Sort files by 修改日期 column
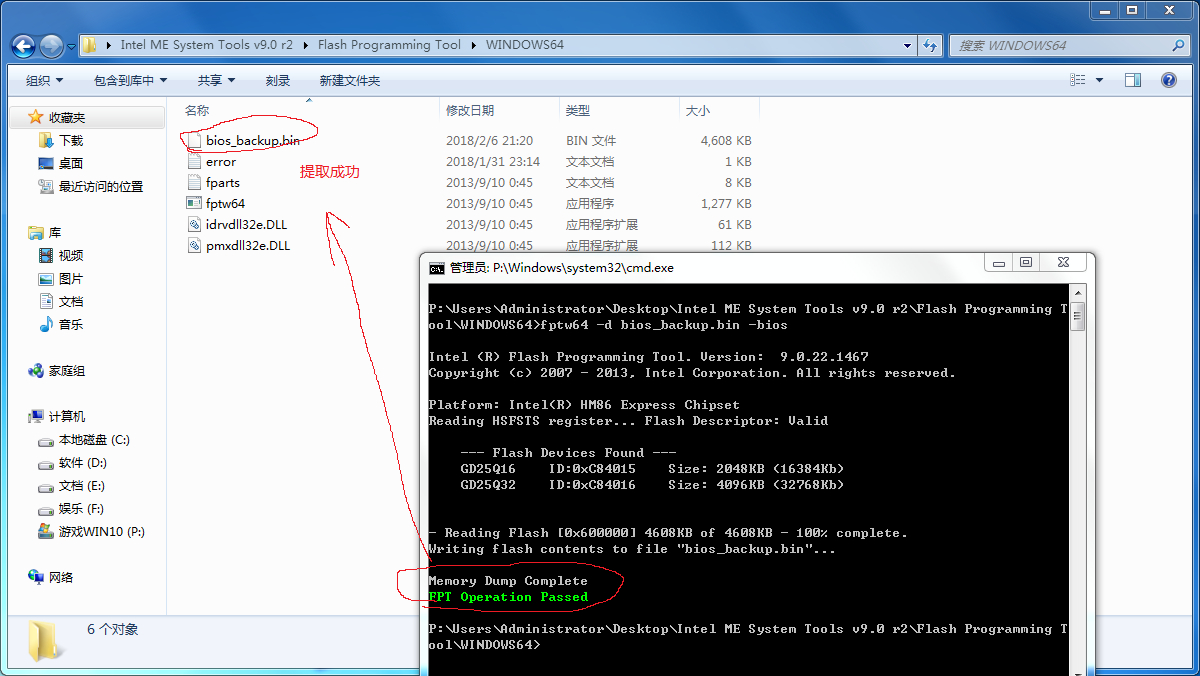The height and width of the screenshot is (676, 1200). [x=470, y=111]
